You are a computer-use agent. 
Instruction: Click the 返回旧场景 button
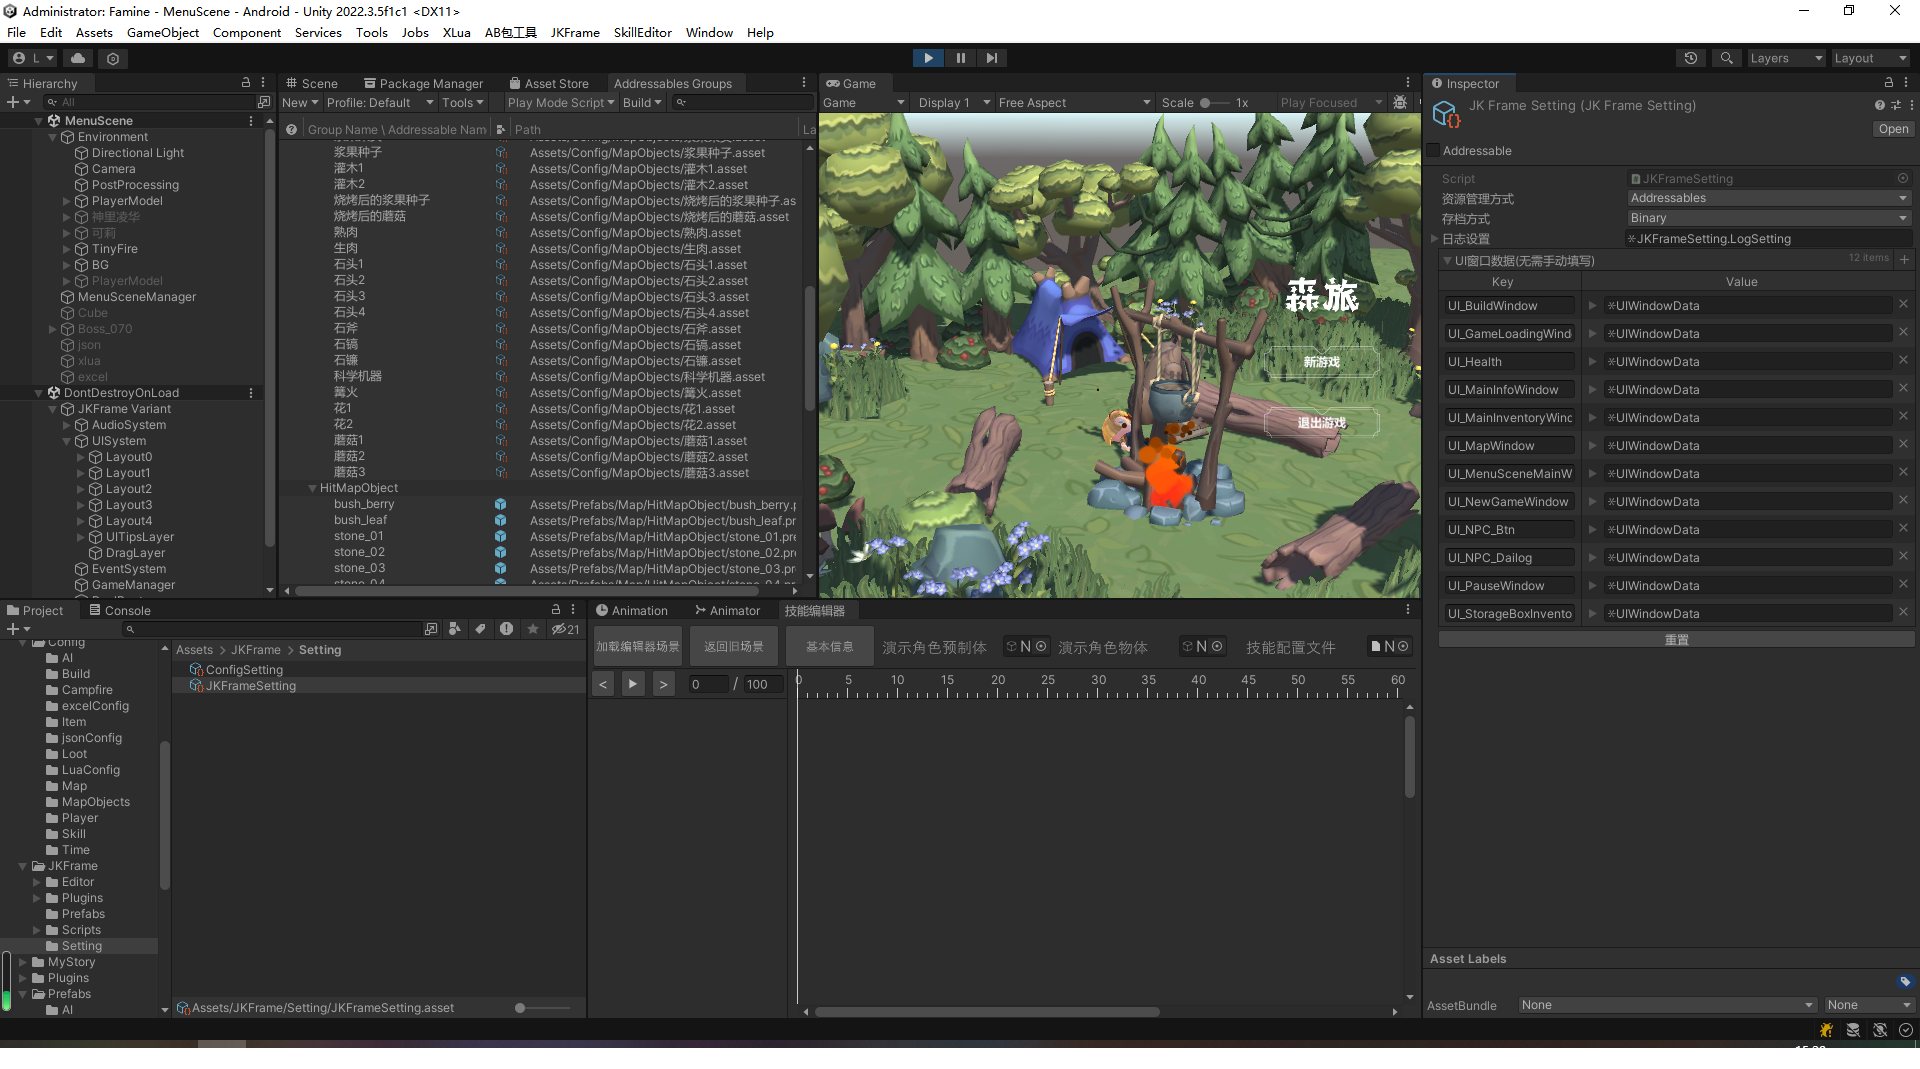click(x=733, y=647)
